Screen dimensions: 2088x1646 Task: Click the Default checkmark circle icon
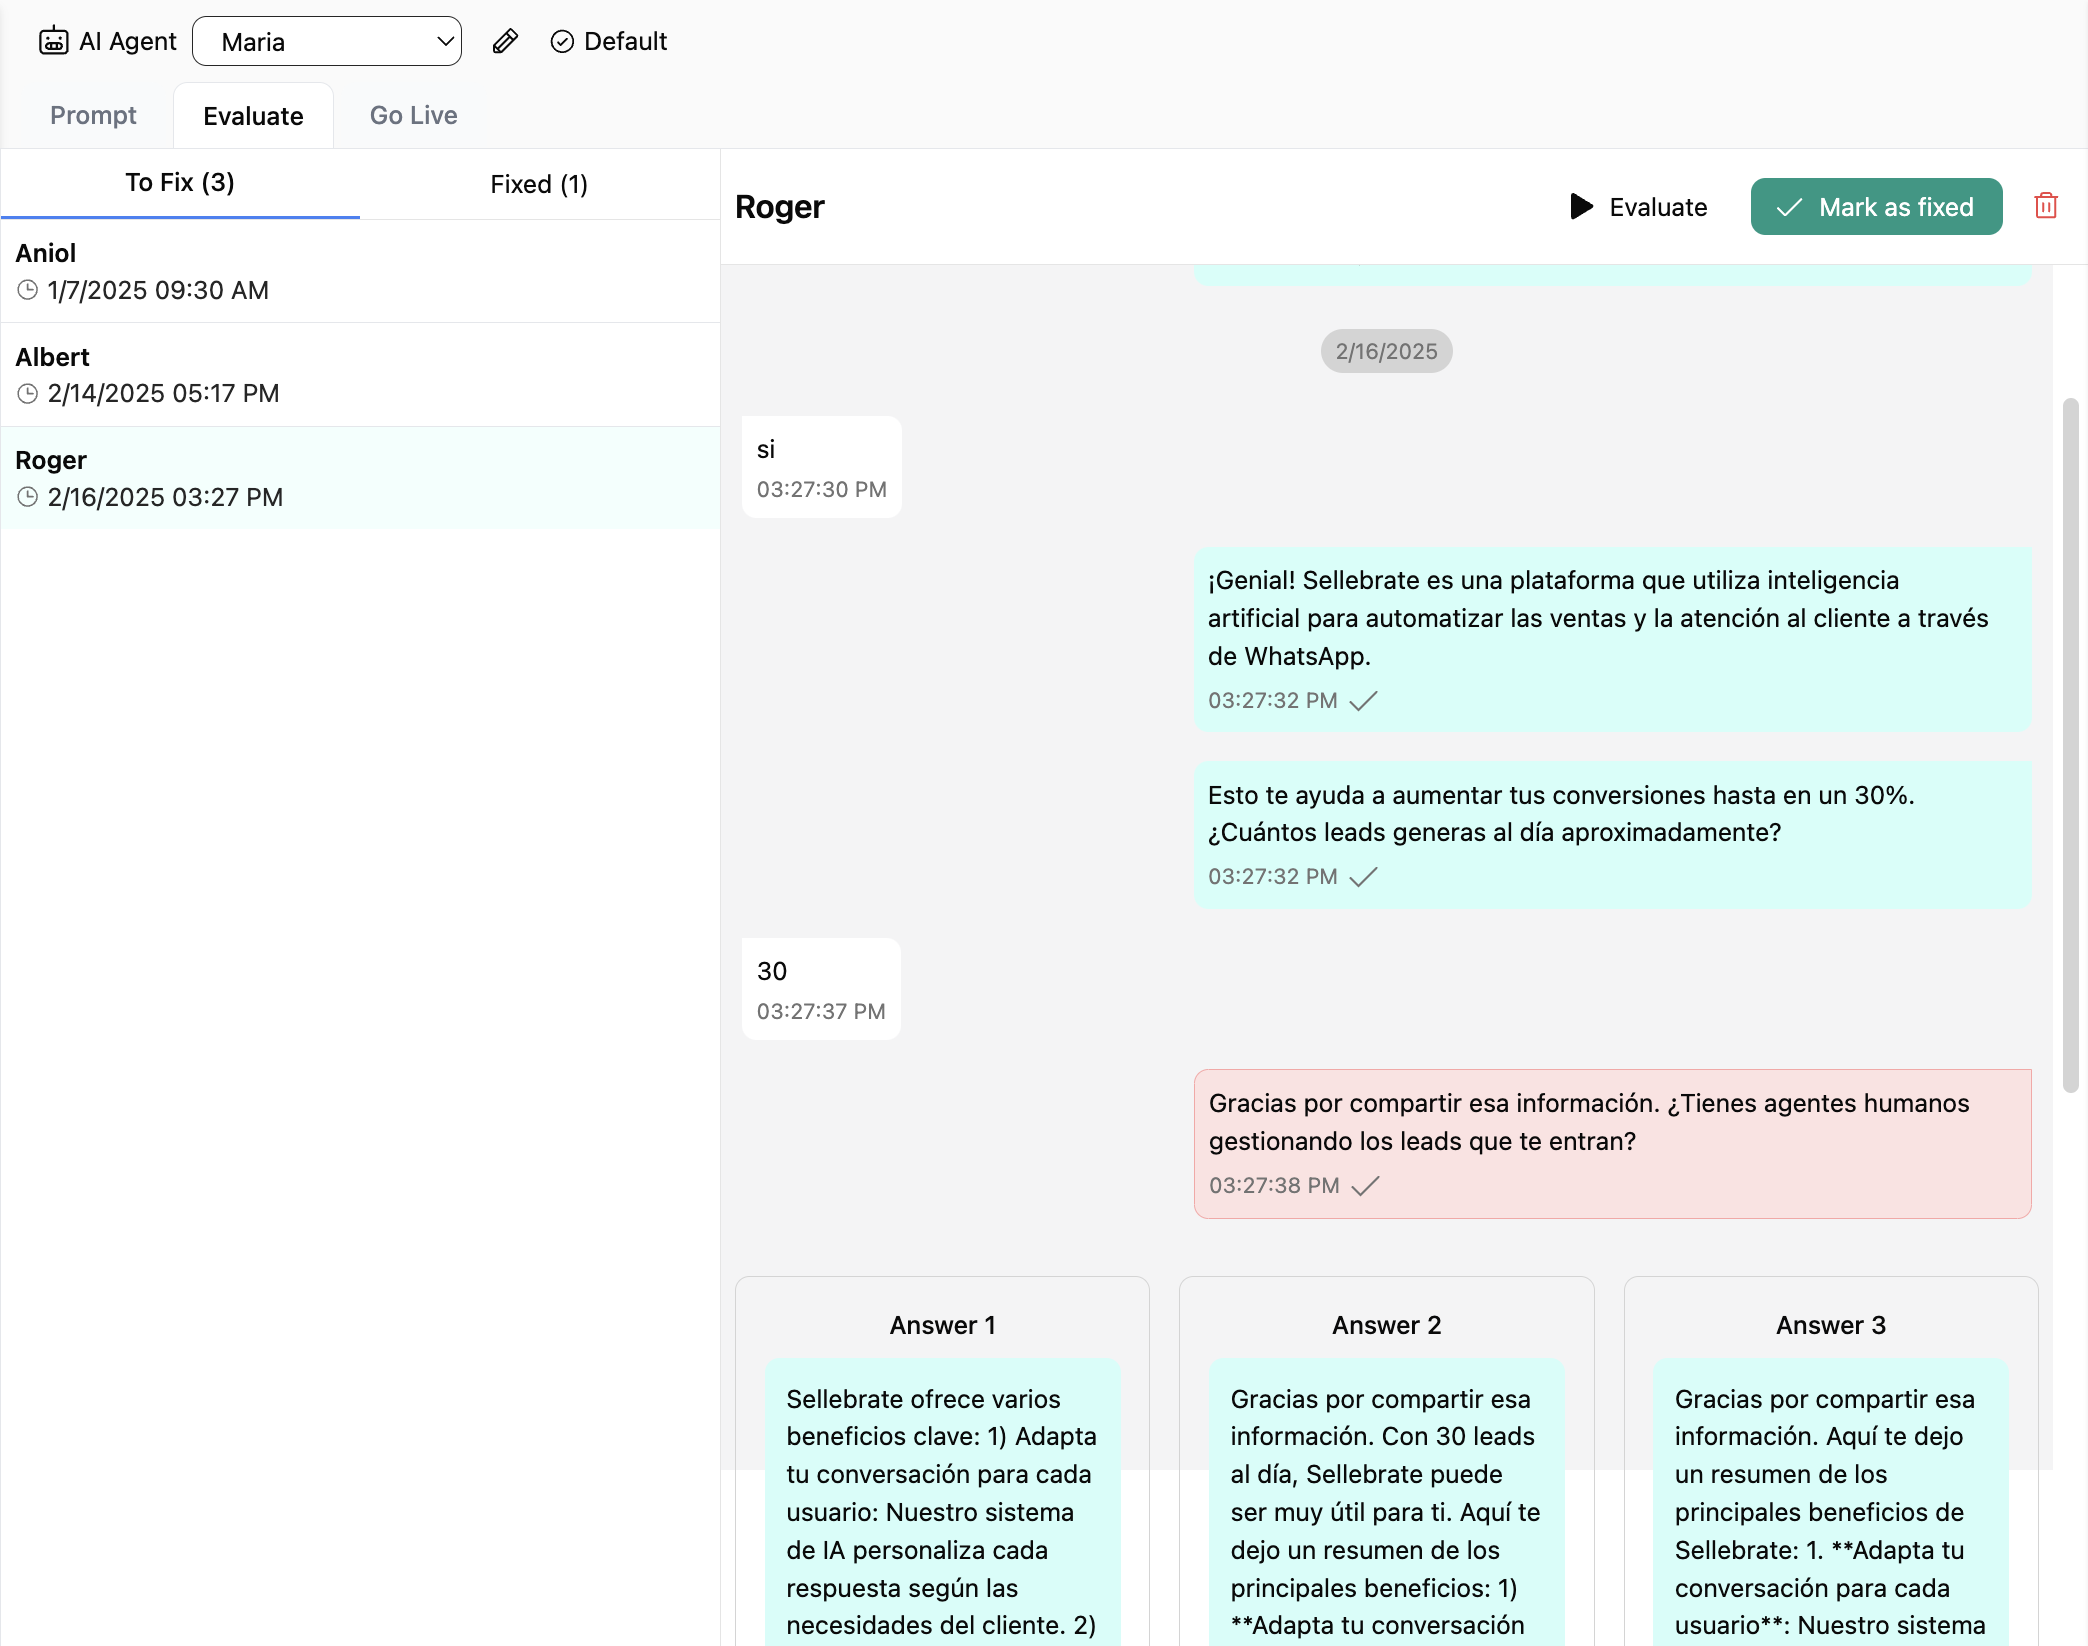[x=562, y=41]
